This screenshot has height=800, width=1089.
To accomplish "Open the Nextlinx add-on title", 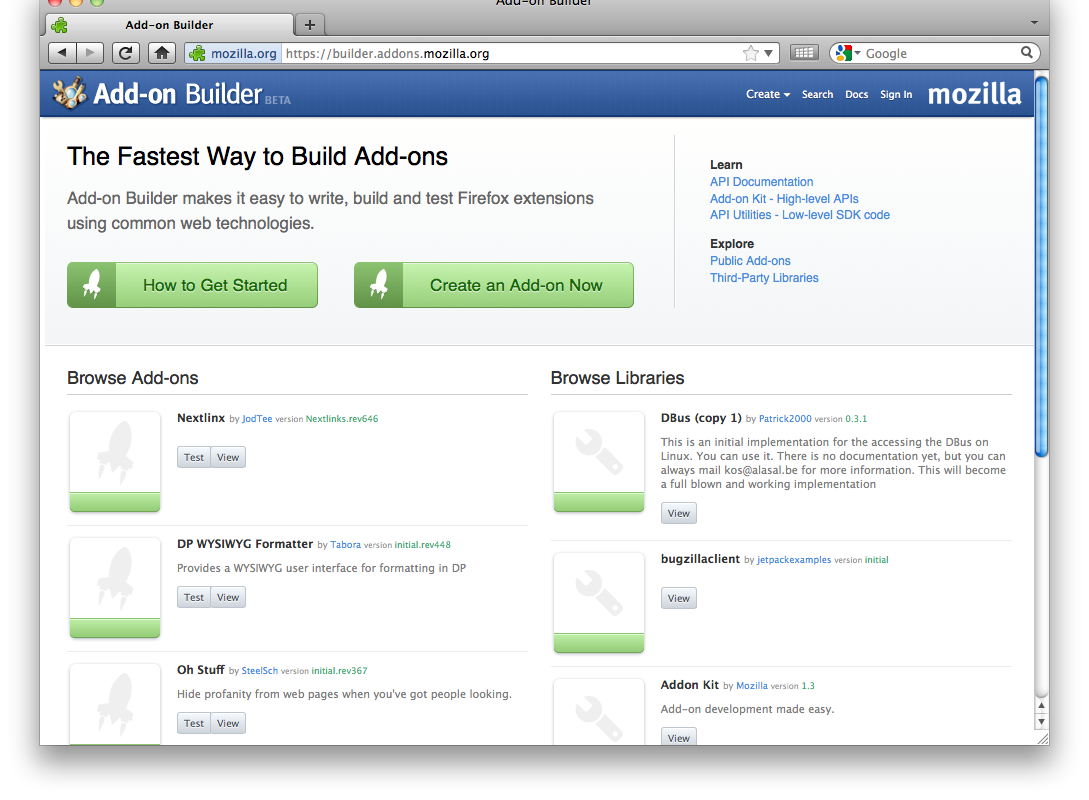I will tap(201, 418).
